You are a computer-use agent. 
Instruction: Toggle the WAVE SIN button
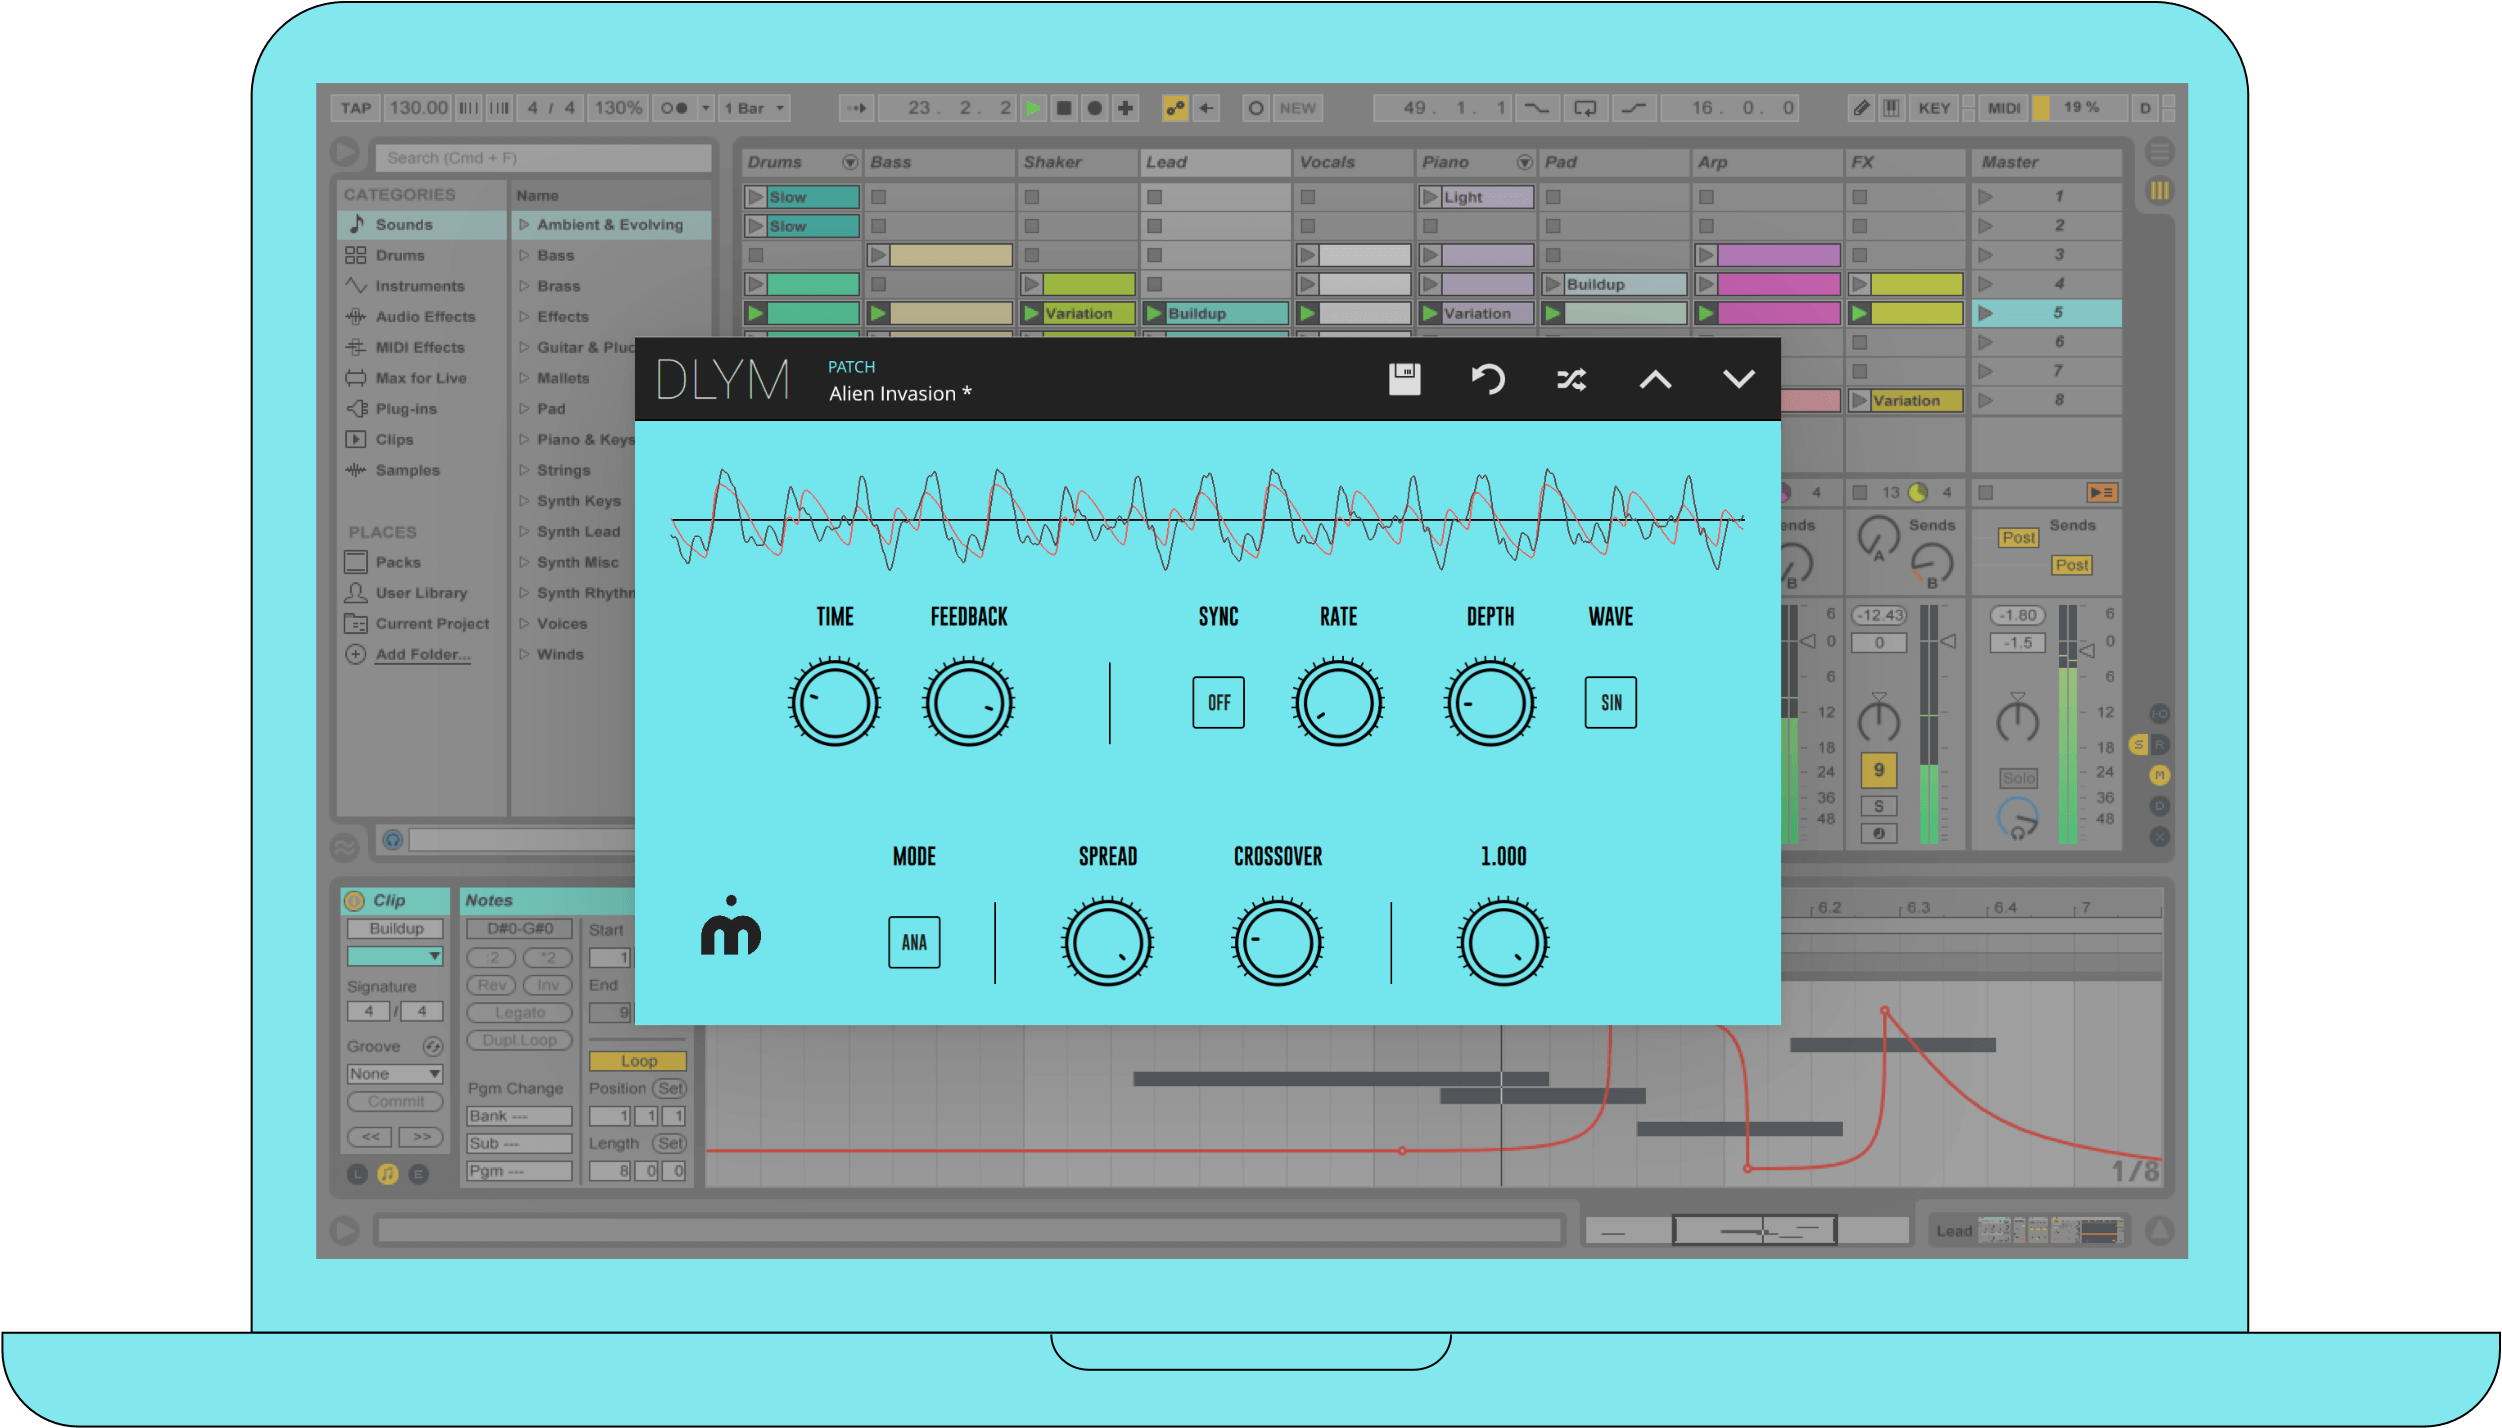click(1610, 702)
